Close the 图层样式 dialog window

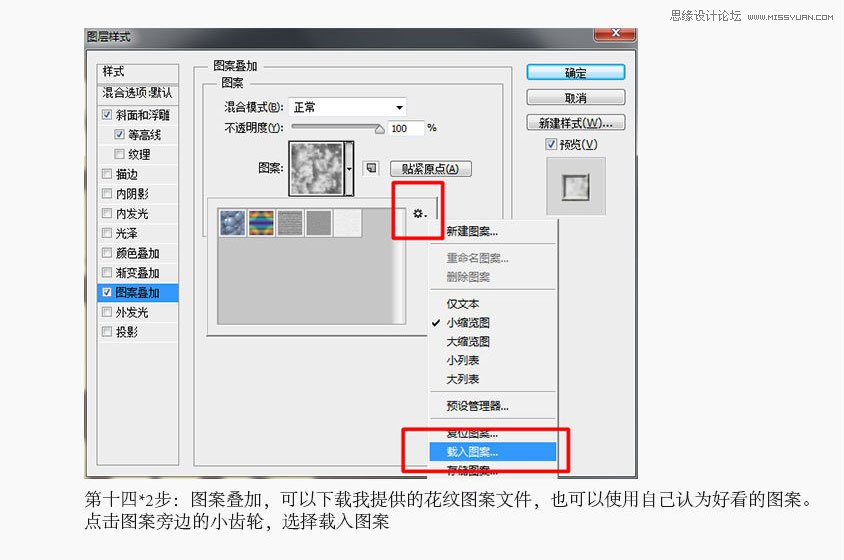coord(615,33)
